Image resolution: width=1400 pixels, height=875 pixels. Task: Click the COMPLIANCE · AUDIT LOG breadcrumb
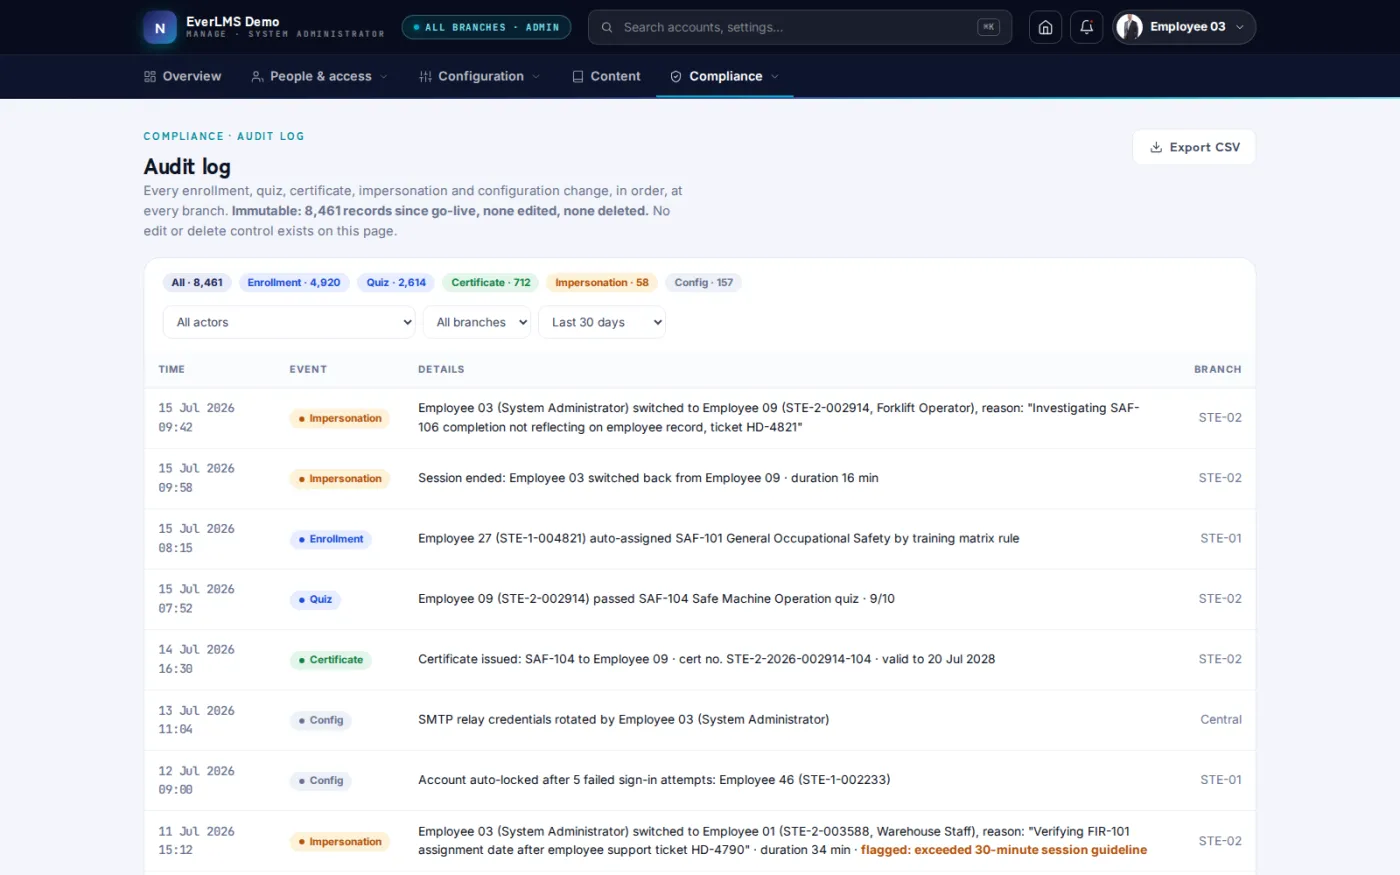click(224, 136)
